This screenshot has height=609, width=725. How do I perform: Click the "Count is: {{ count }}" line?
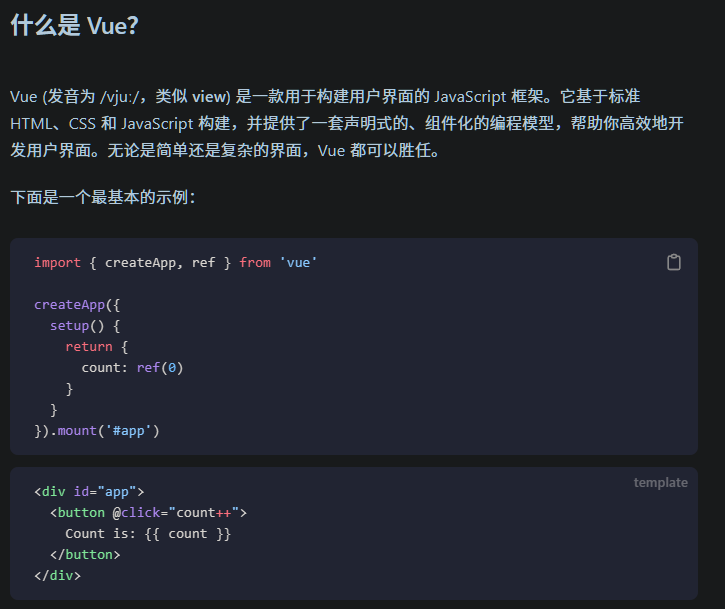(x=148, y=533)
